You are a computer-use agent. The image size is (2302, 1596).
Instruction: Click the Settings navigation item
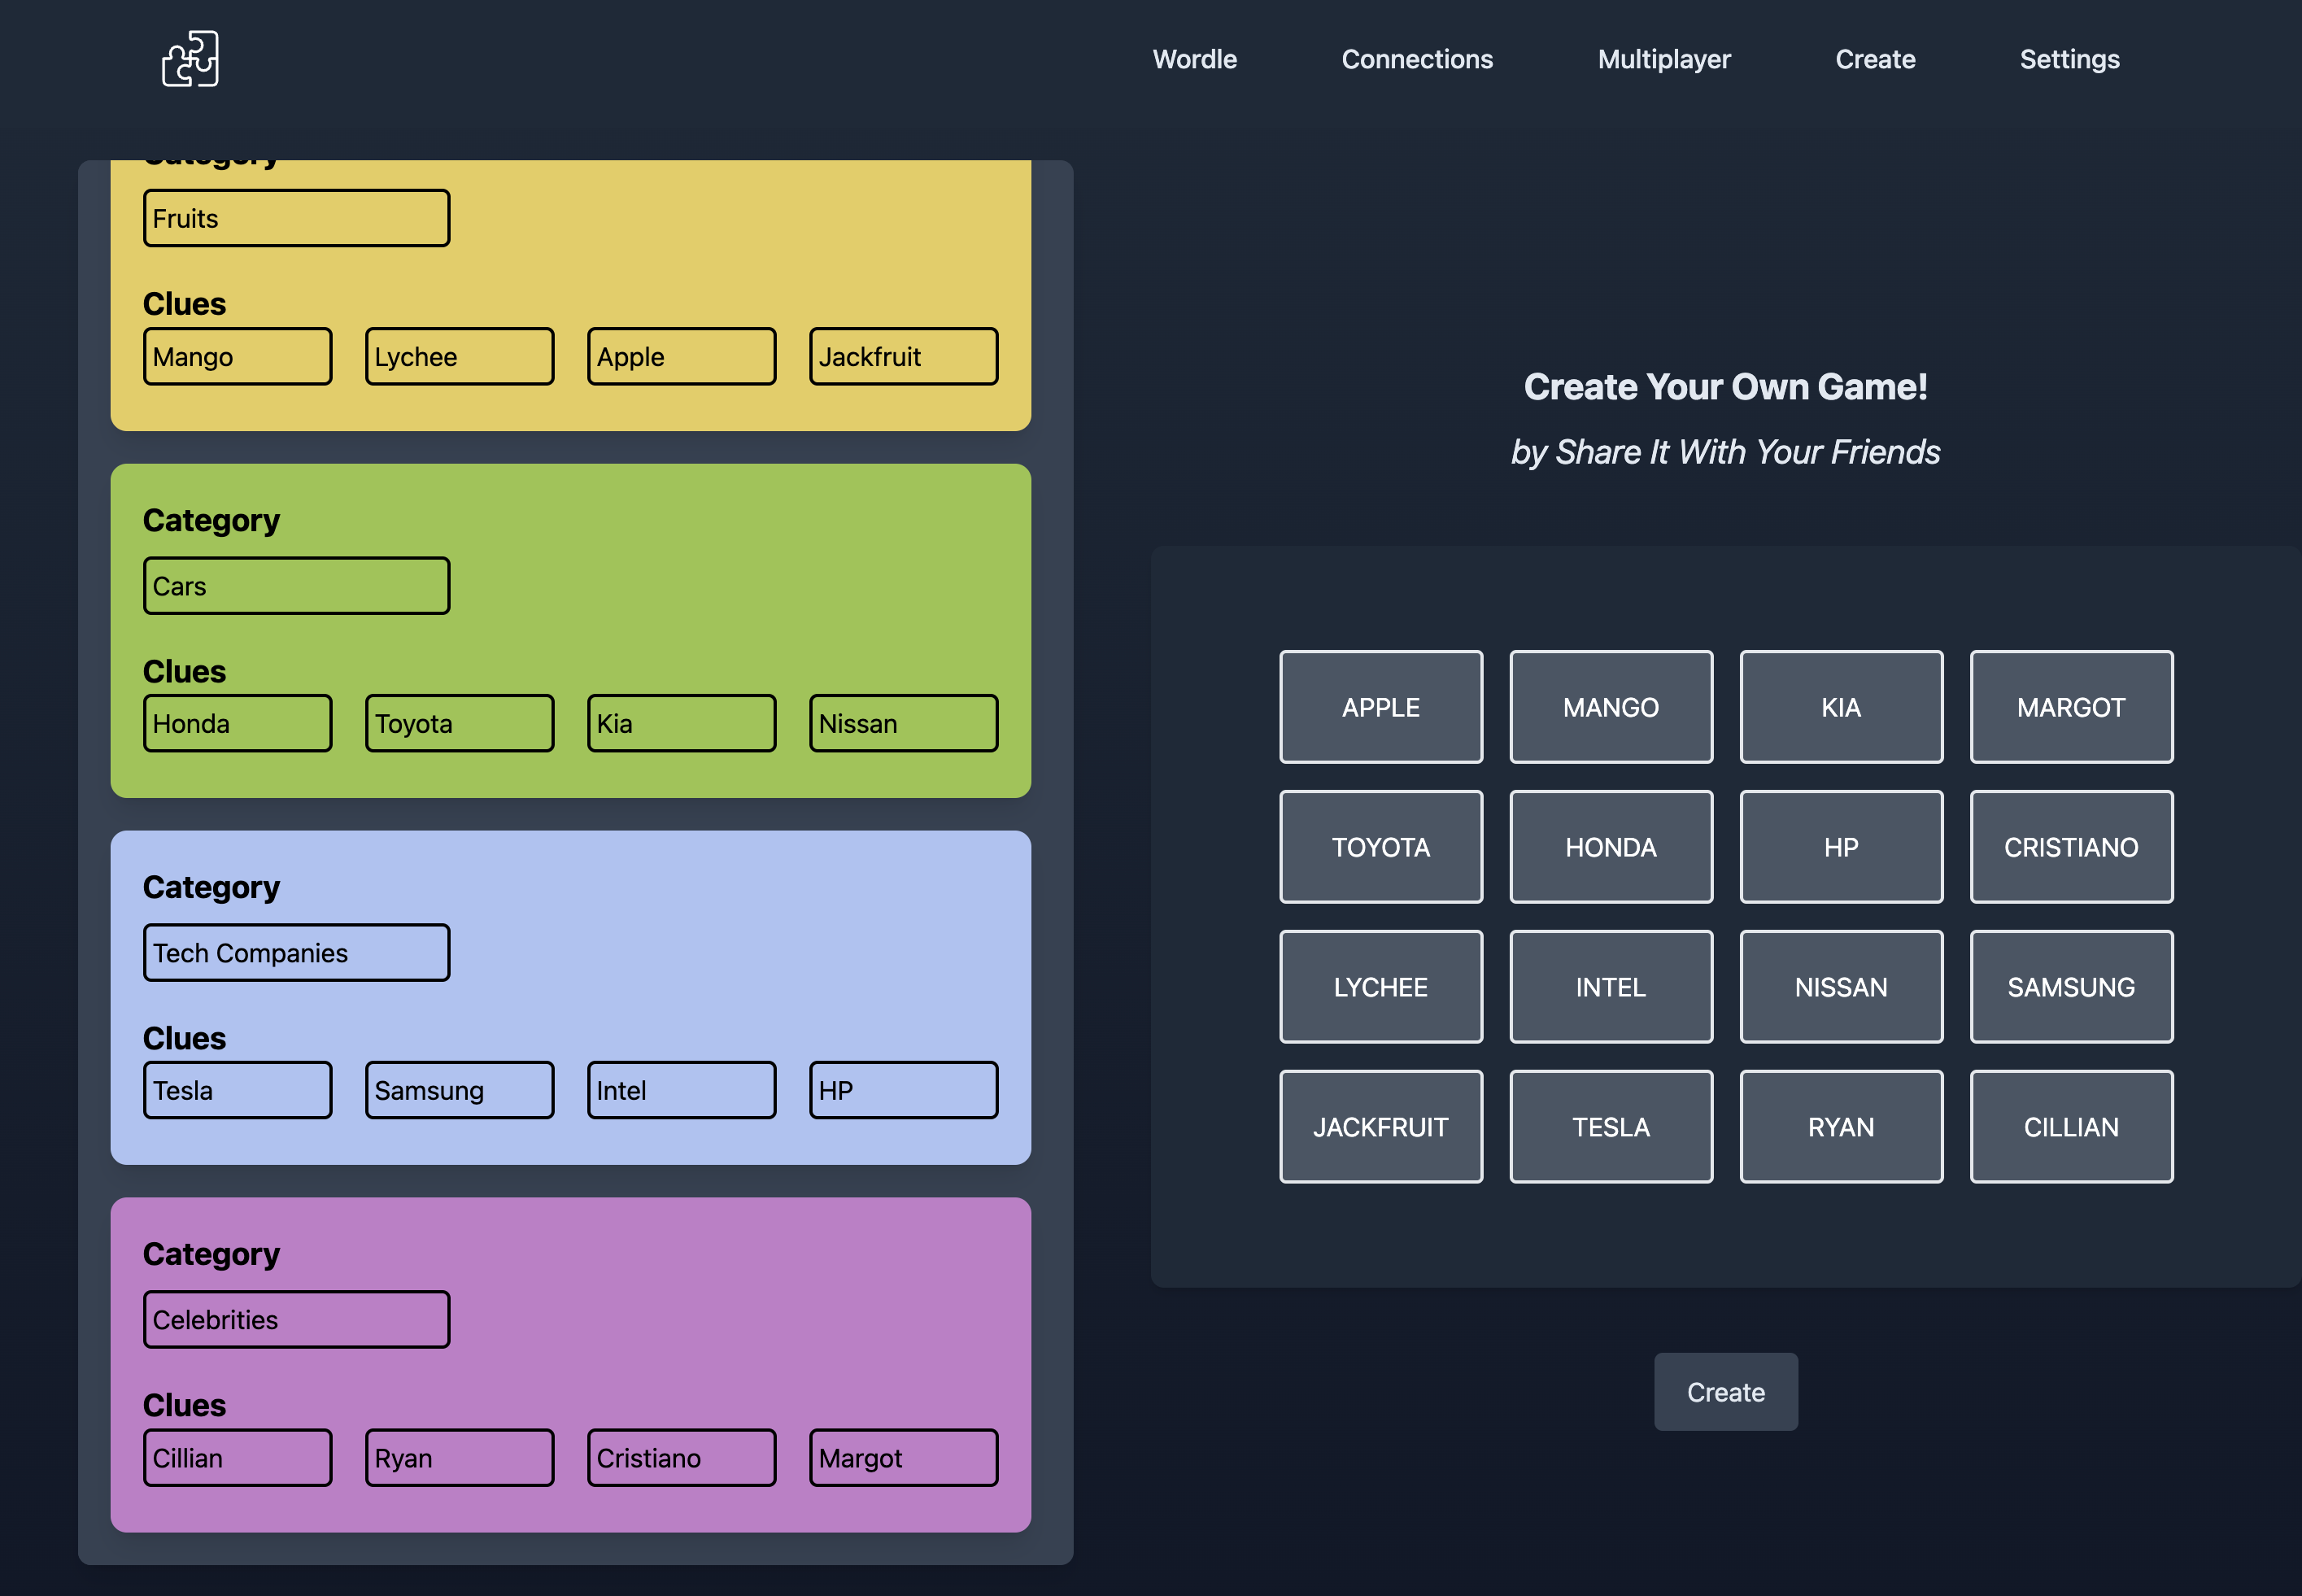click(x=2069, y=59)
